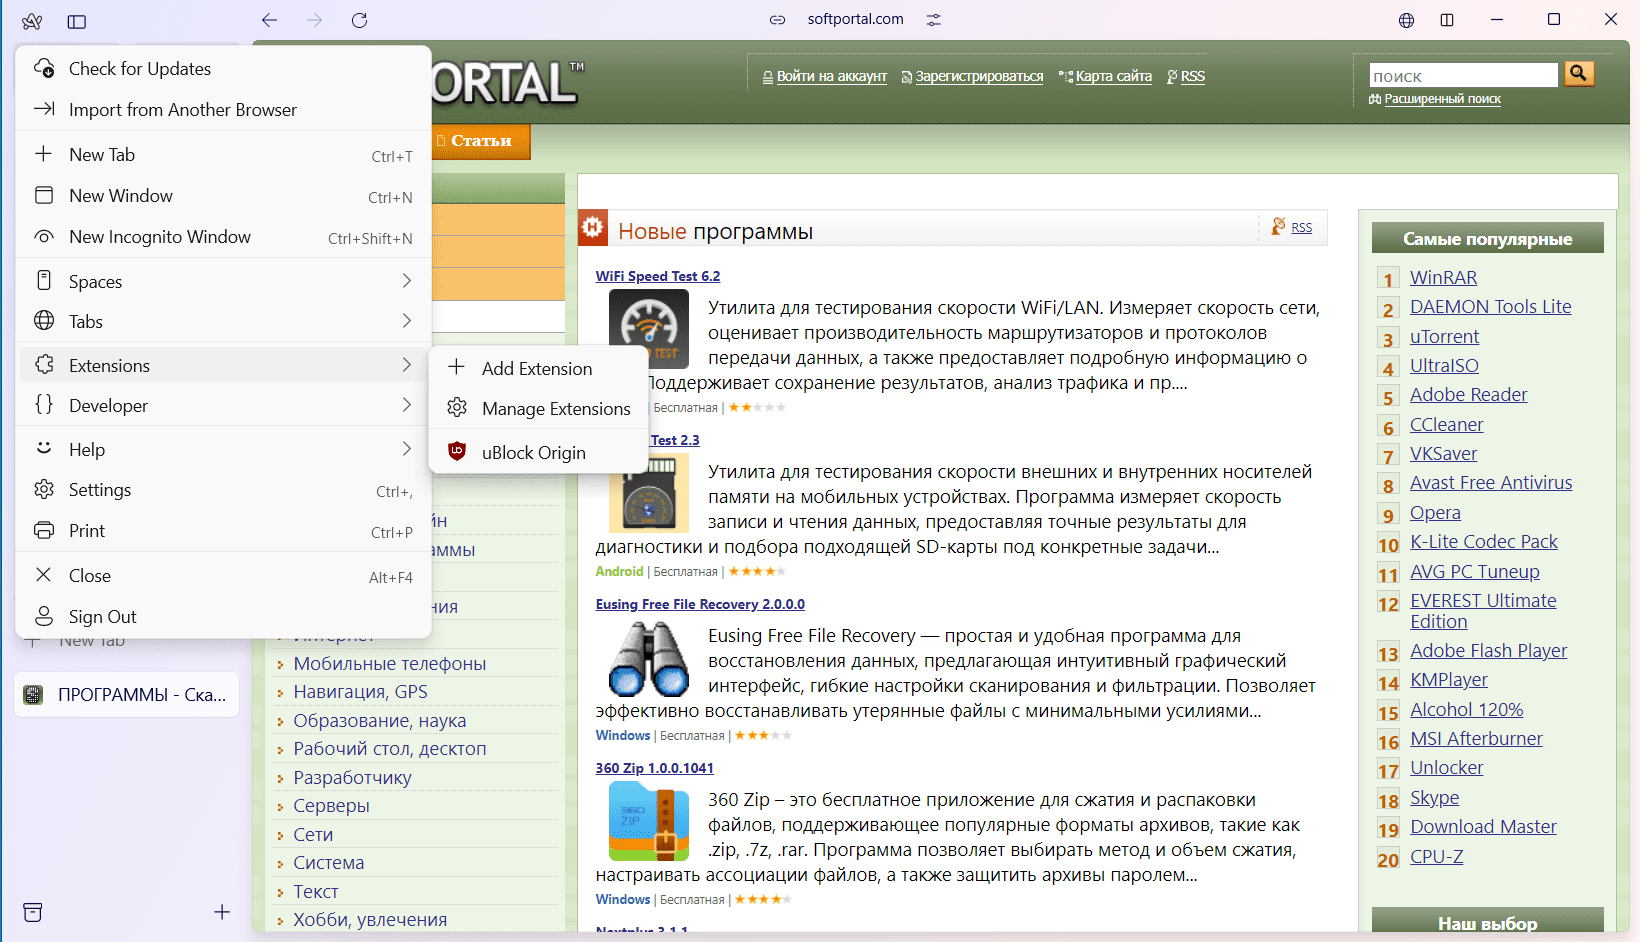This screenshot has width=1640, height=942.
Task: Open the Мобильные телефоны category link
Action: coord(390,663)
